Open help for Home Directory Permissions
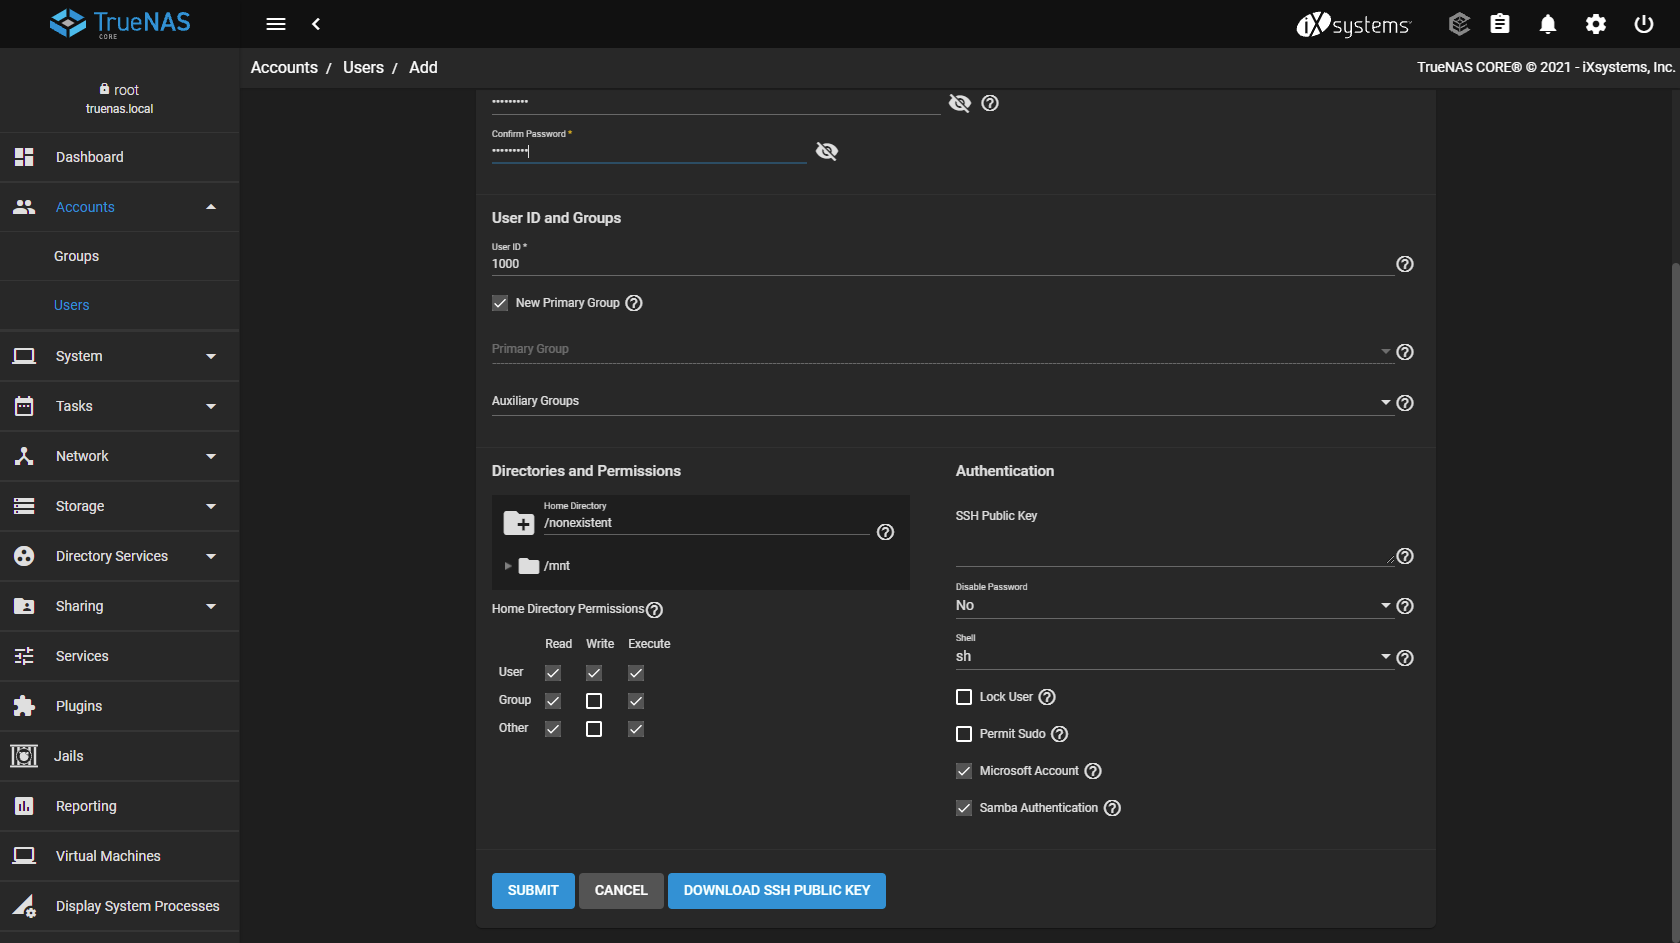This screenshot has width=1680, height=943. [x=655, y=610]
